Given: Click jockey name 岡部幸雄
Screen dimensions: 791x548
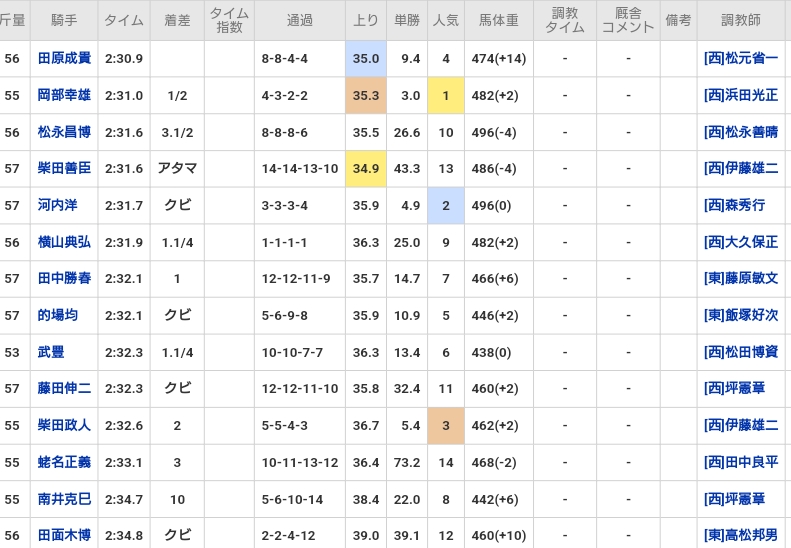Looking at the screenshot, I should (x=64, y=96).
